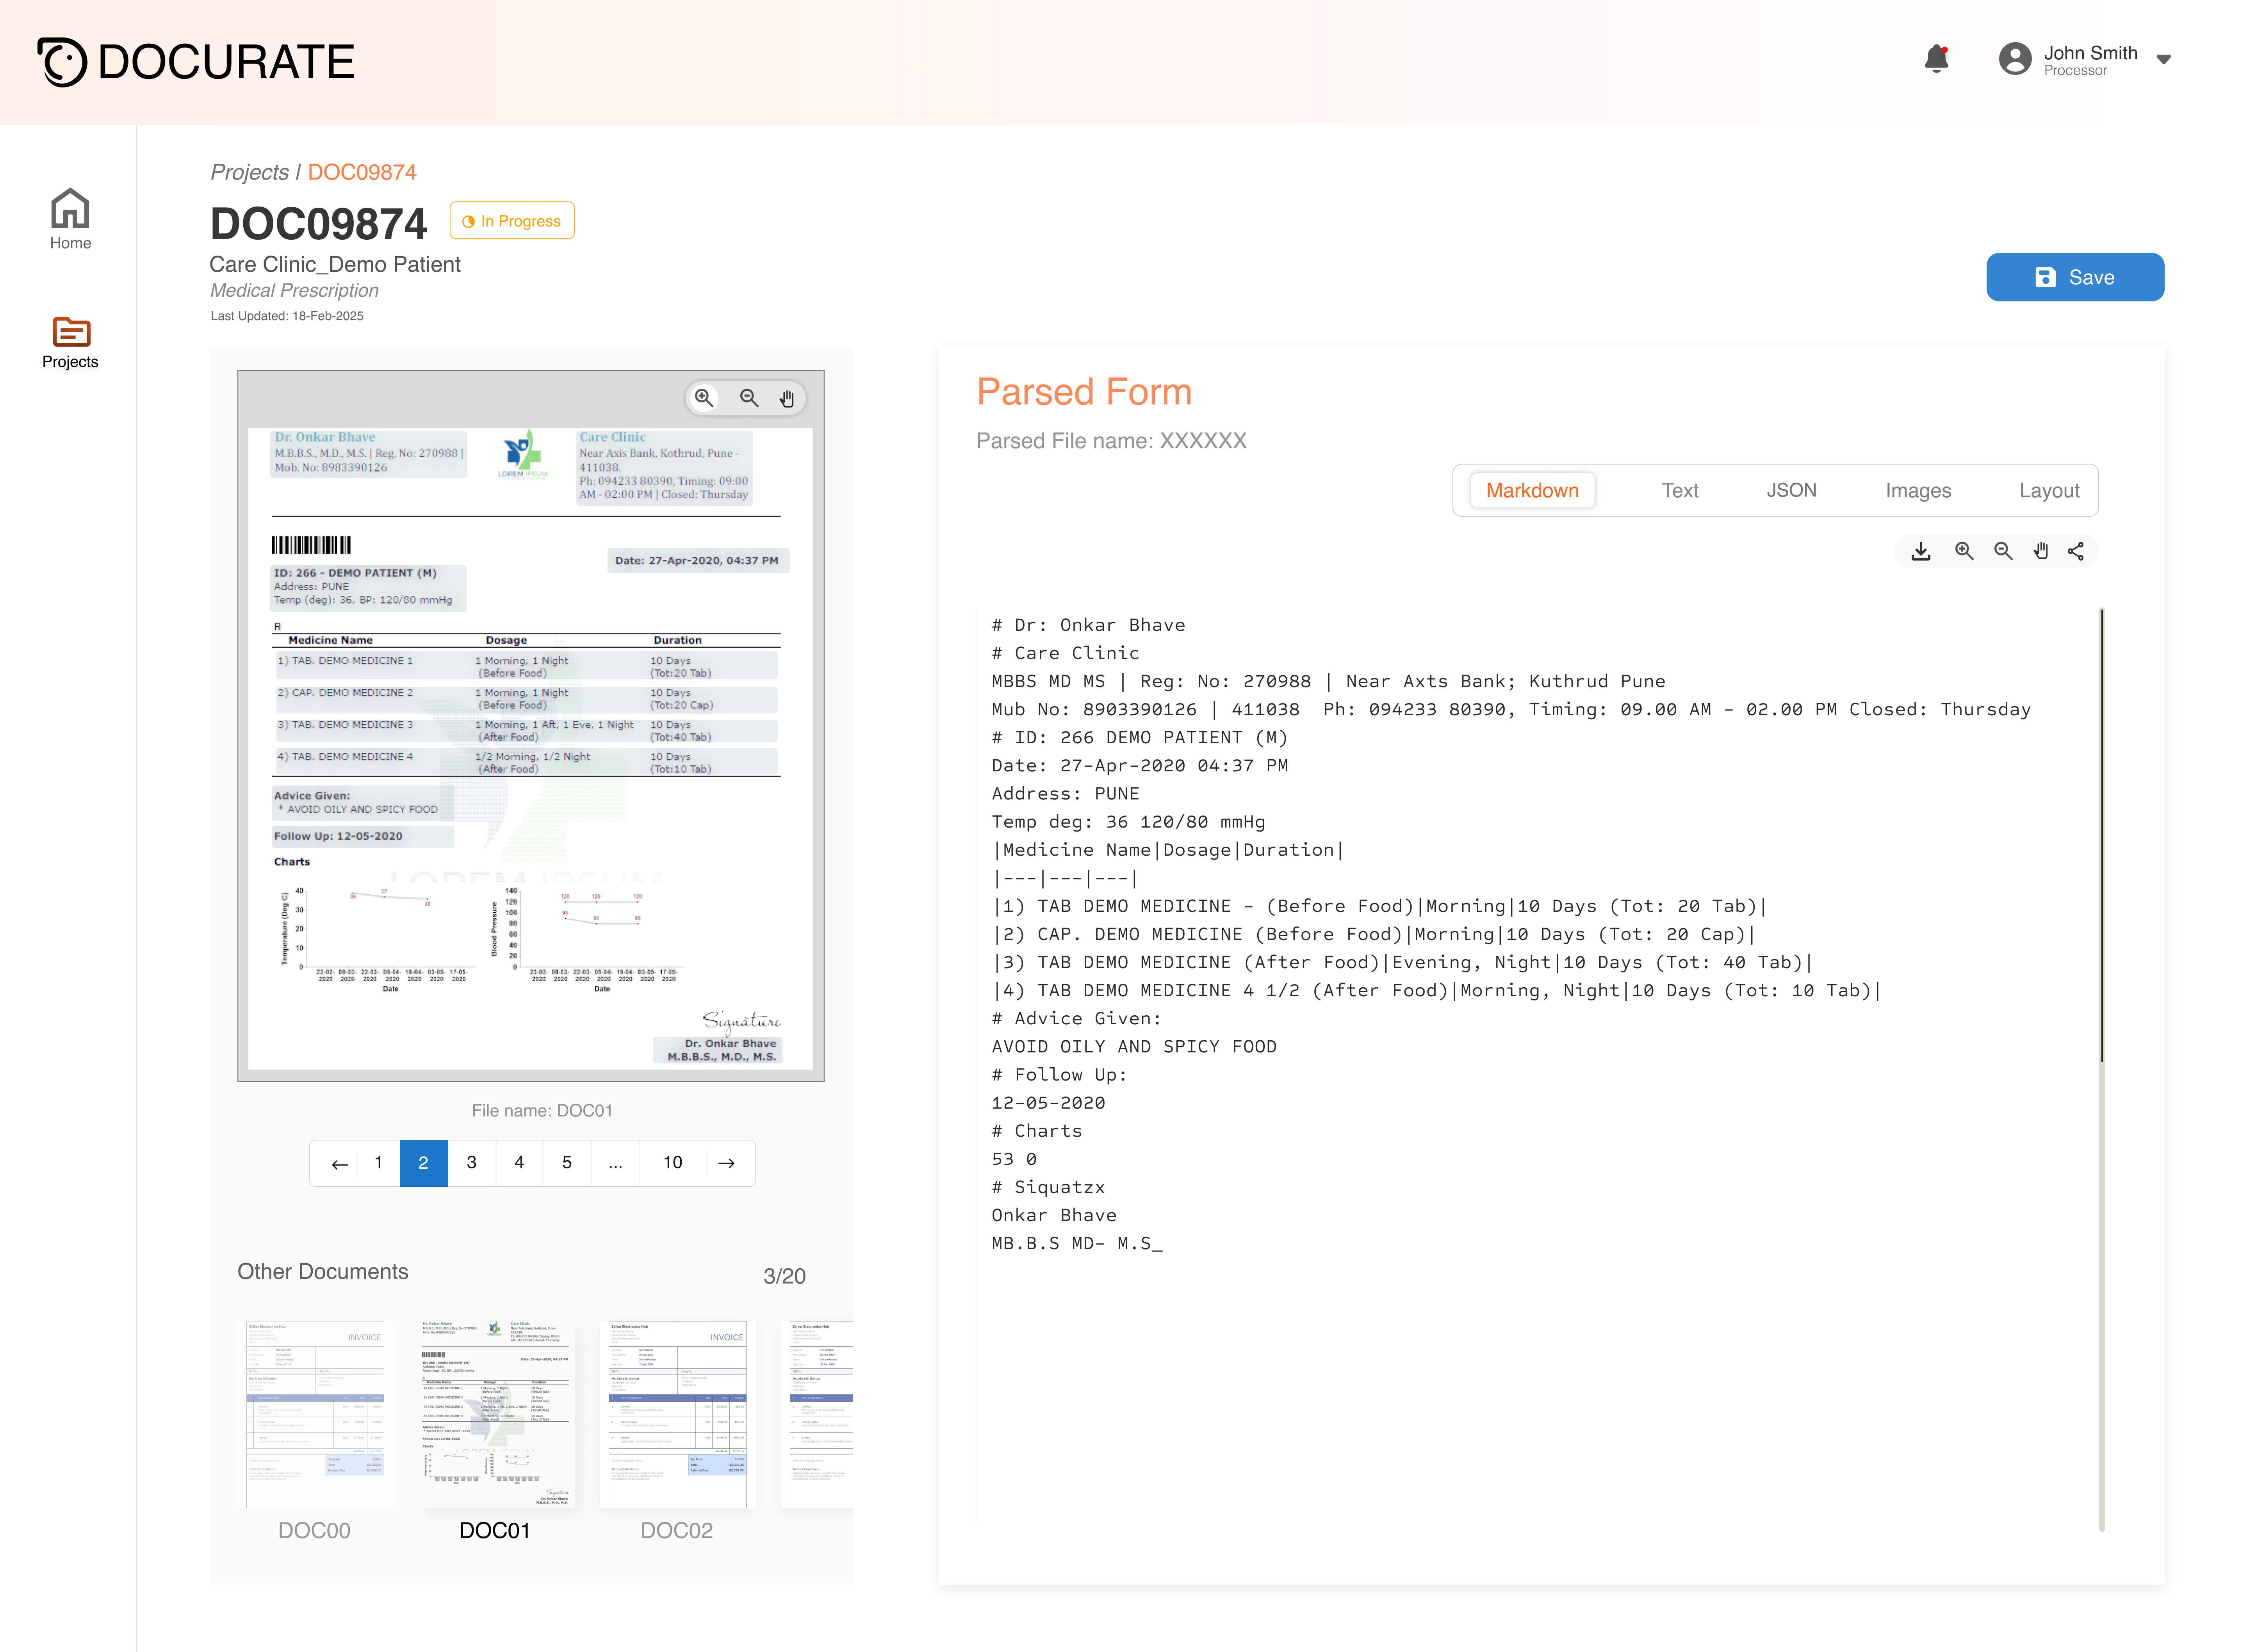Image resolution: width=2249 pixels, height=1652 pixels.
Task: Open the DOC02 invoice thumbnail
Action: point(677,1413)
